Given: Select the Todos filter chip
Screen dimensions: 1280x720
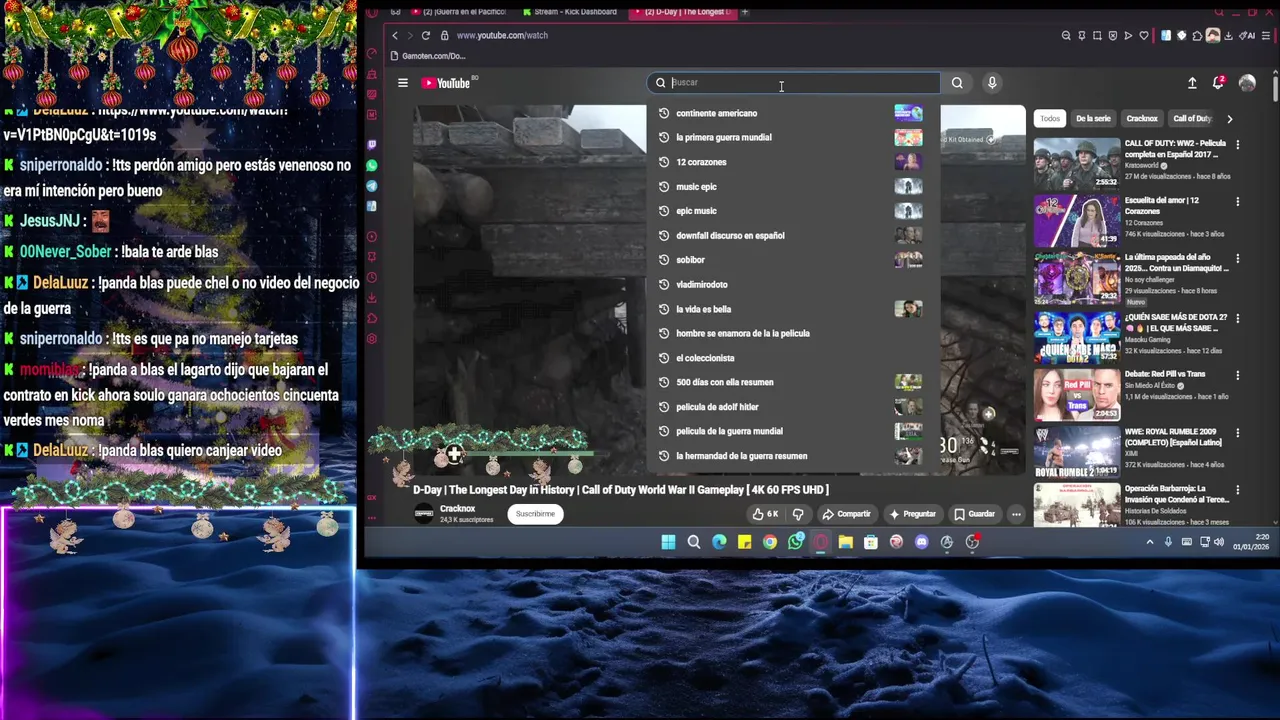Looking at the screenshot, I should pyautogui.click(x=1050, y=118).
